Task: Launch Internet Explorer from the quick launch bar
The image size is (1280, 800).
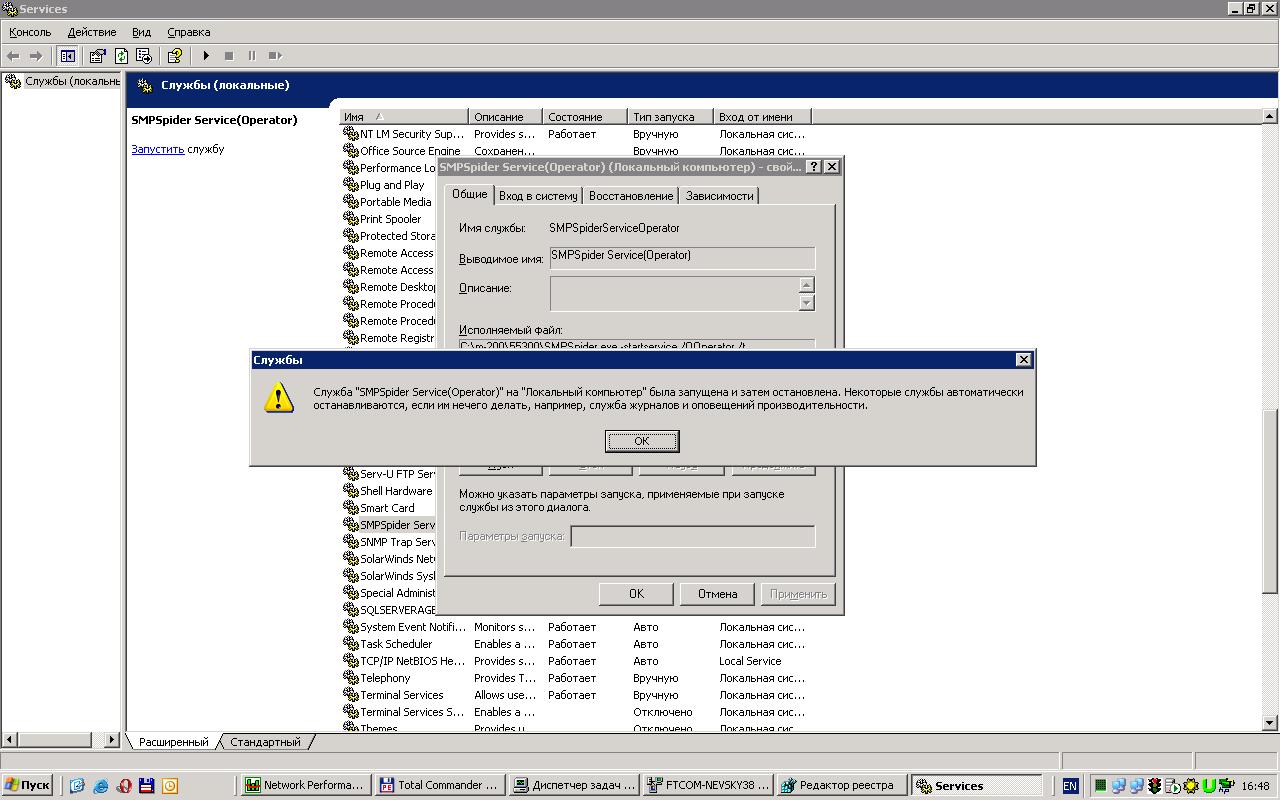Action: coord(101,786)
